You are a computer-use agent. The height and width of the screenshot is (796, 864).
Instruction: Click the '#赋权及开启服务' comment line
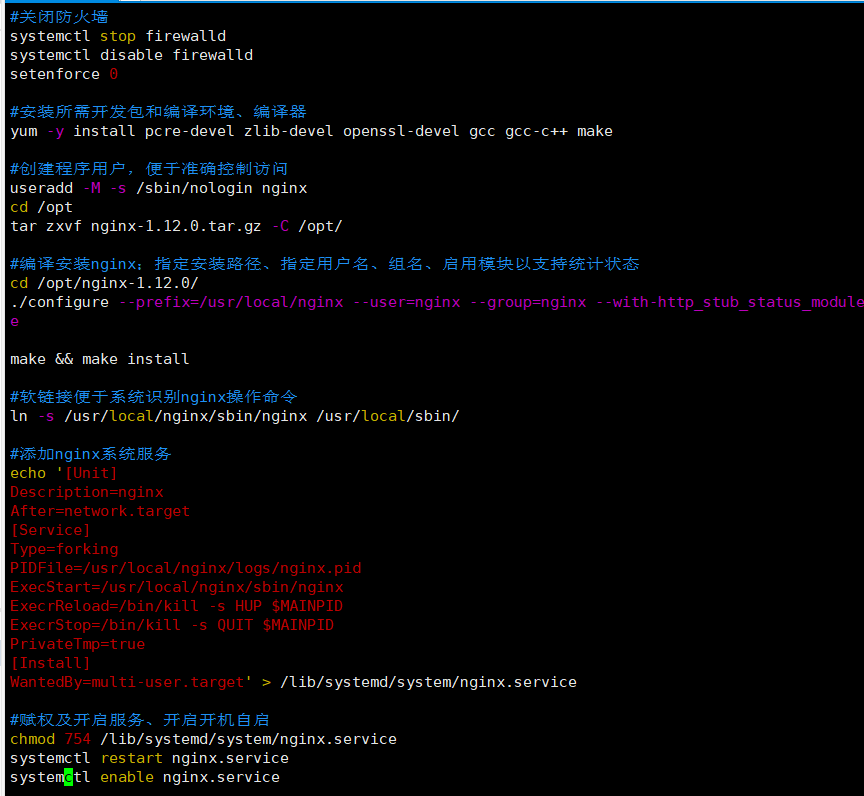pos(140,720)
